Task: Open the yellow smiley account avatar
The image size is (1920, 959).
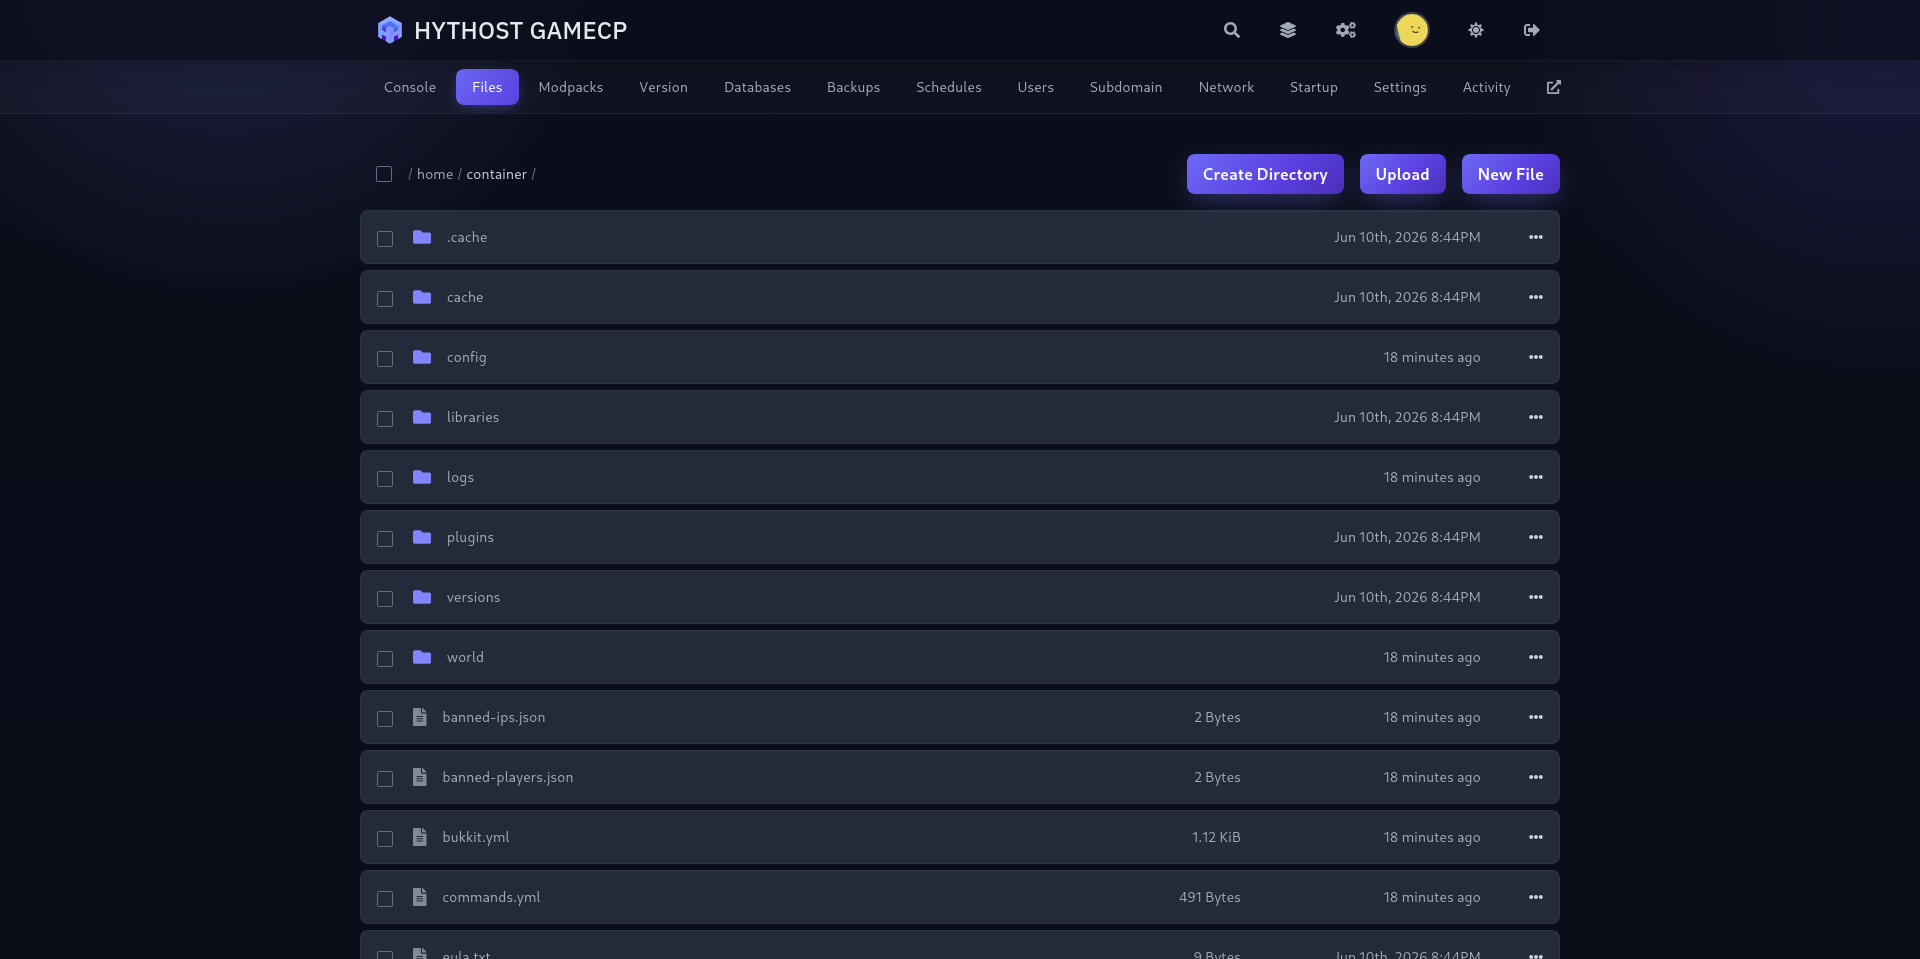Action: 1412,30
